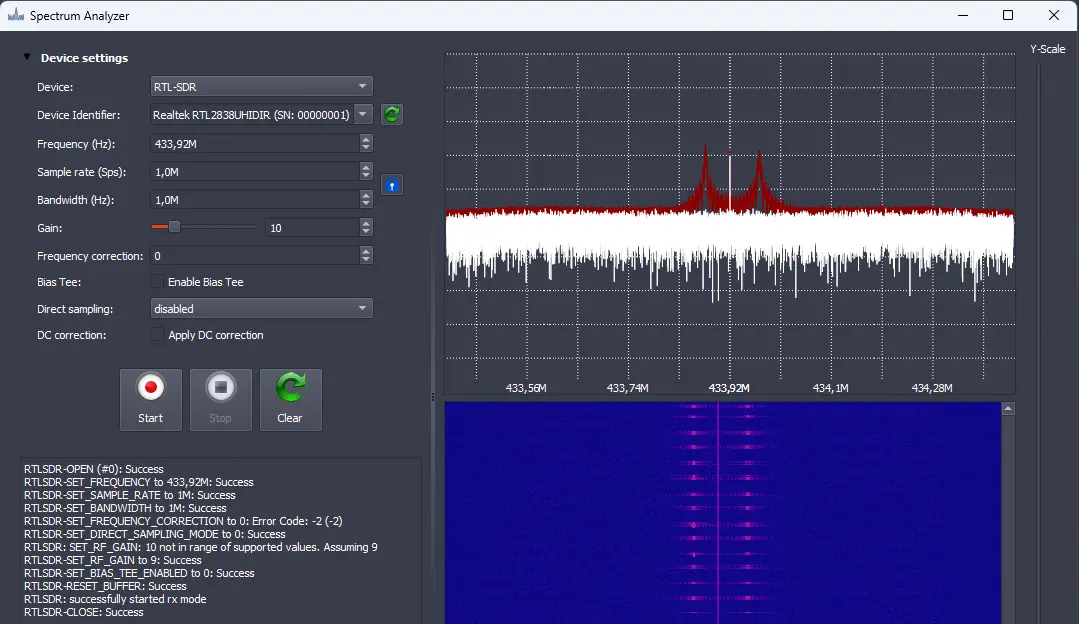Click the Spectrum Analyzer title bar icon
This screenshot has height=624, width=1079.
(15, 16)
